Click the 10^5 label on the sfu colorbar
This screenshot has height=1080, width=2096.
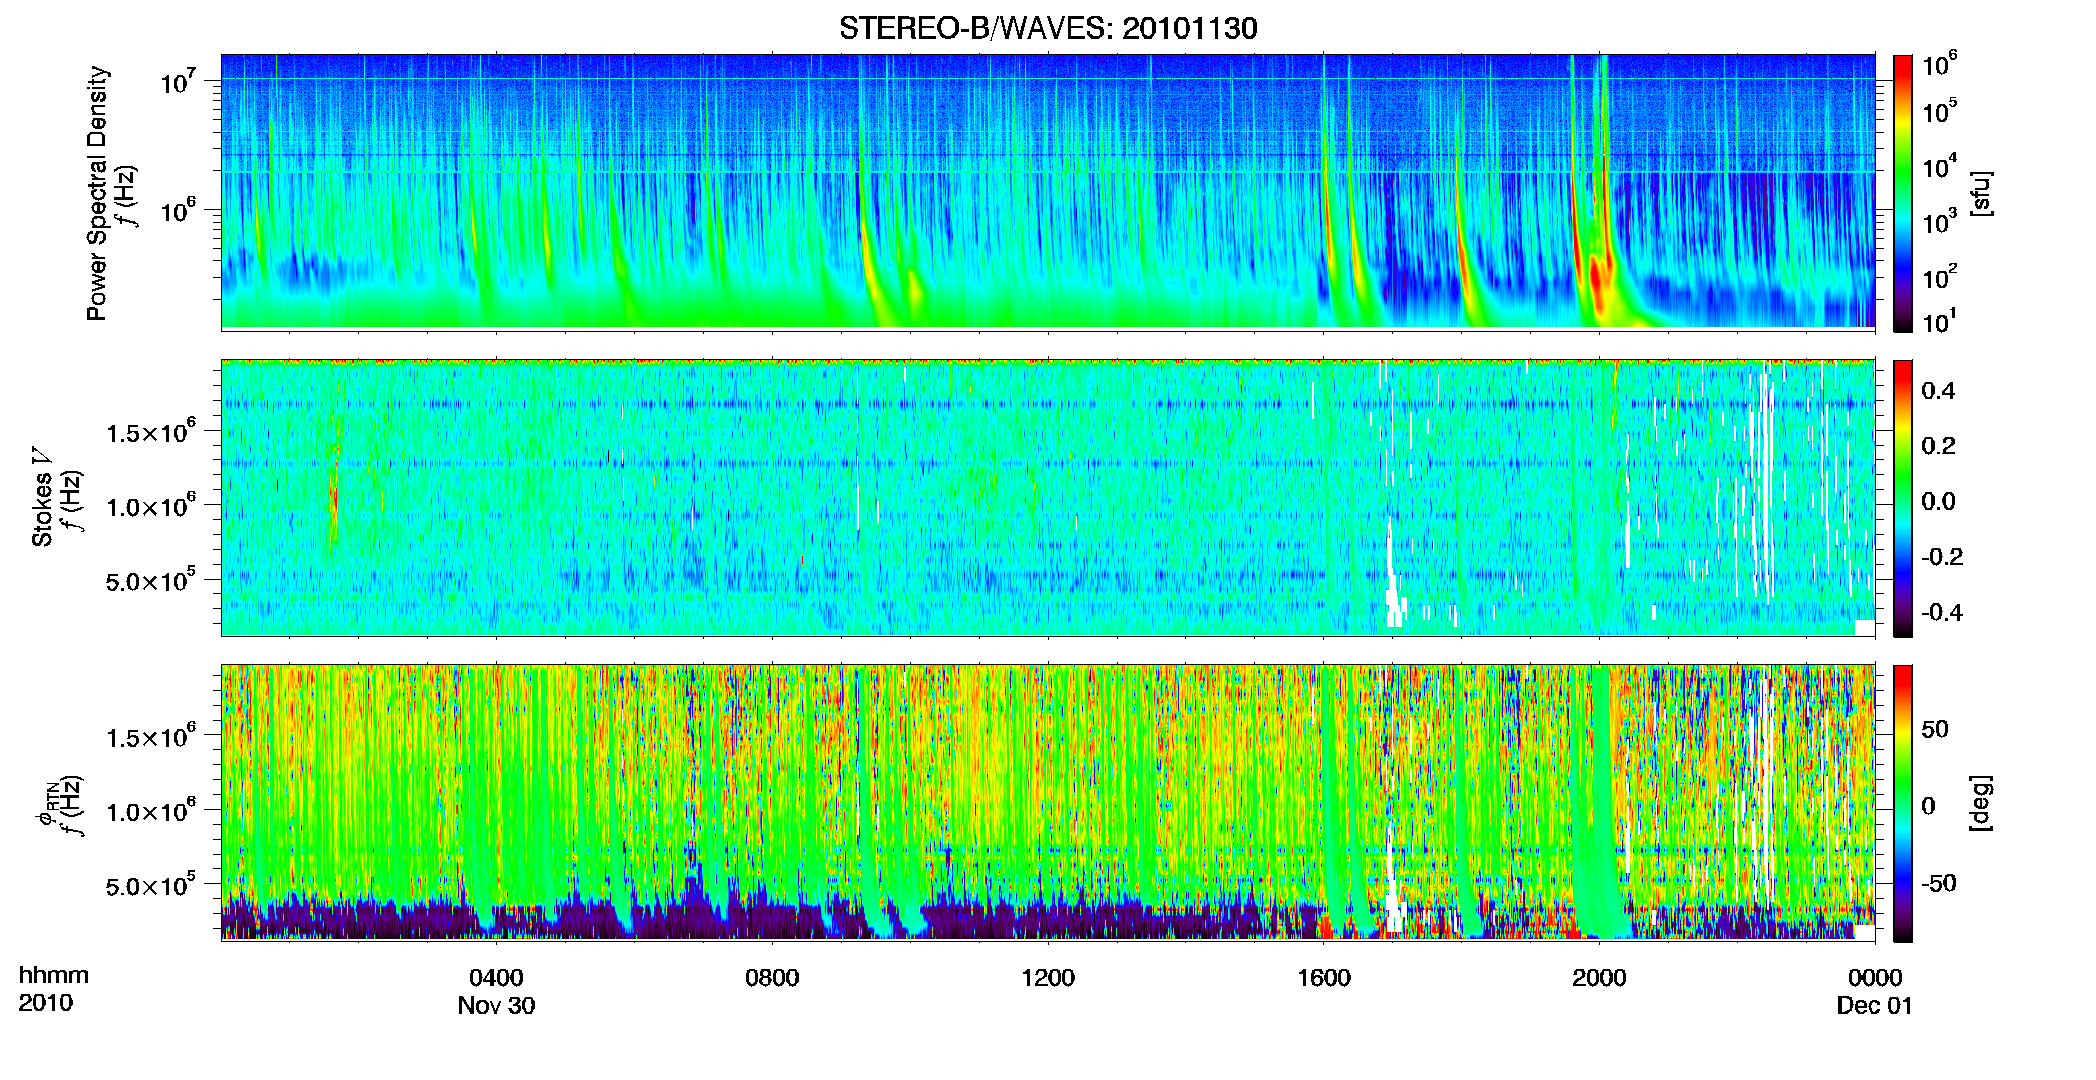(1940, 111)
